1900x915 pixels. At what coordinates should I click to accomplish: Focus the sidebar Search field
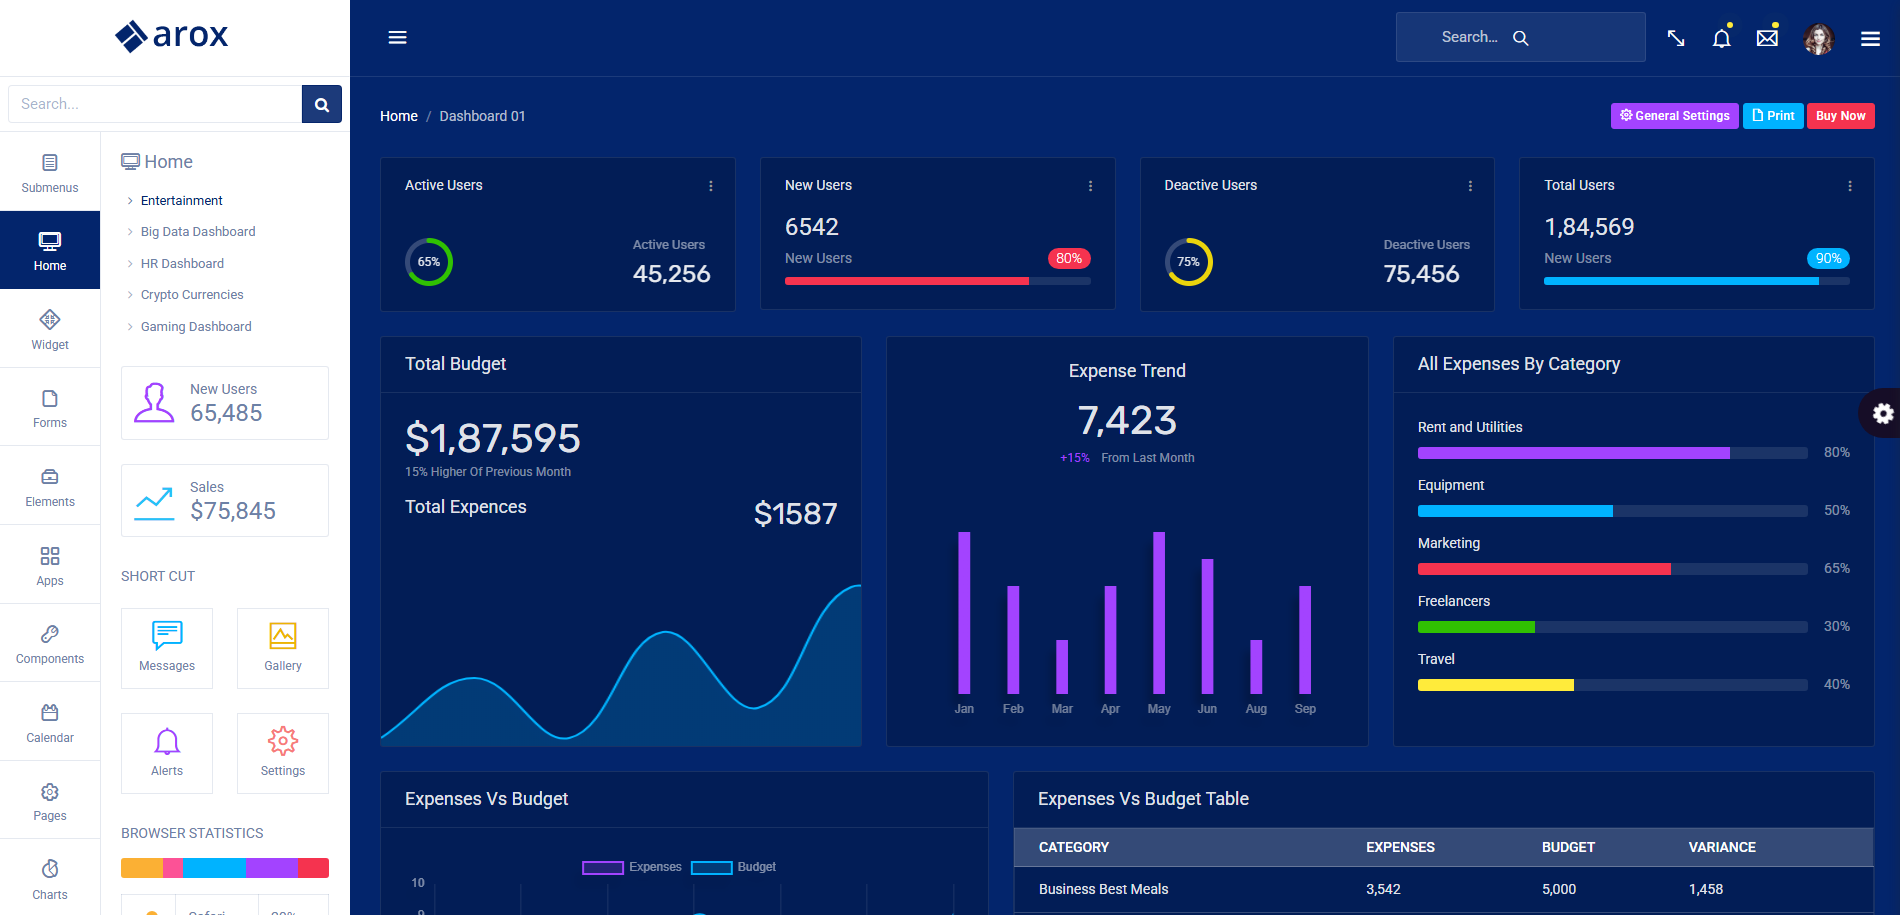(155, 104)
